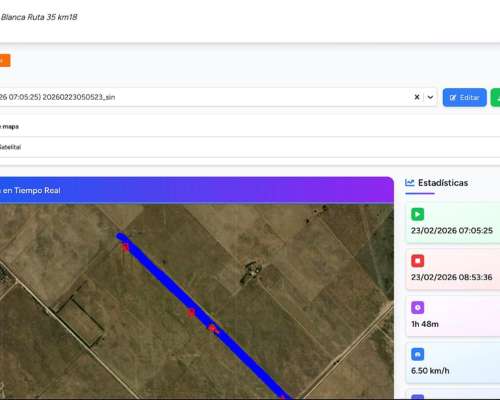Click the pencil icon in Editar button

tap(453, 98)
